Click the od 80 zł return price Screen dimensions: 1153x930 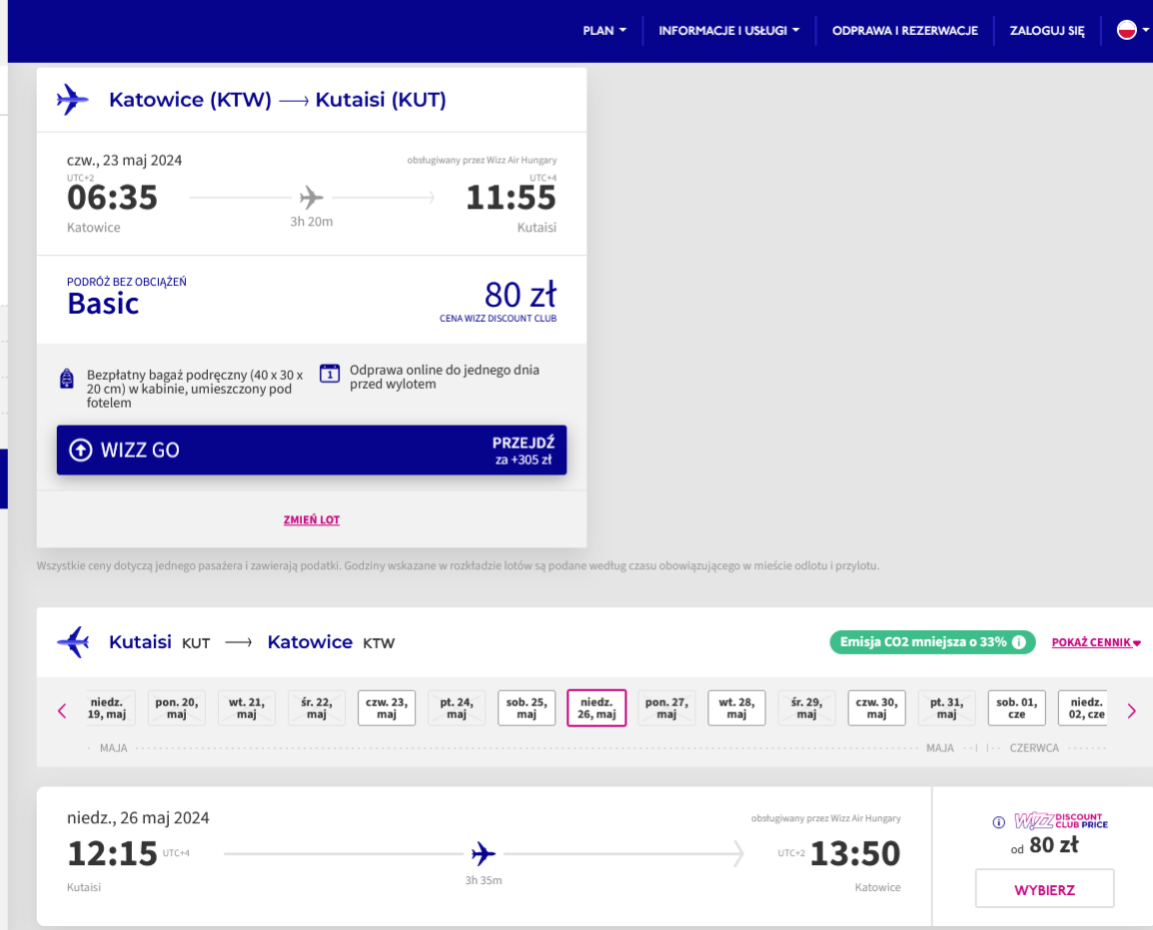tap(1044, 845)
